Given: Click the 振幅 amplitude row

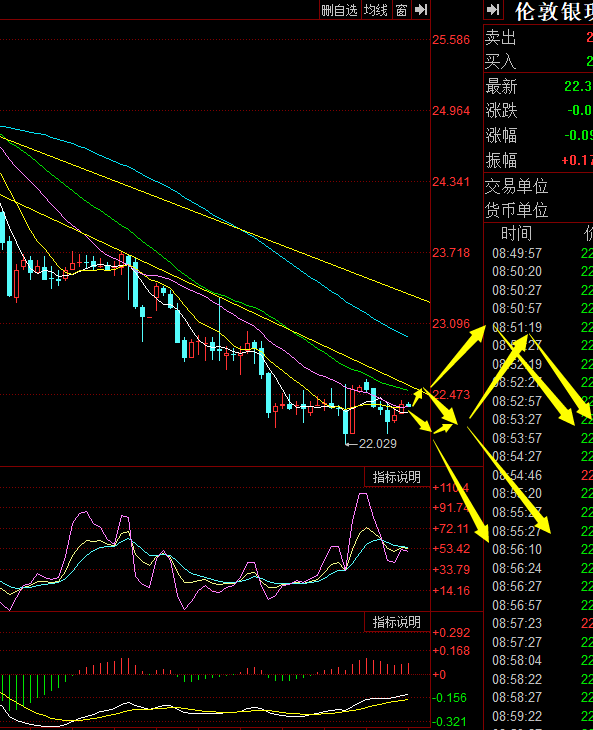Looking at the screenshot, I should click(x=539, y=160).
